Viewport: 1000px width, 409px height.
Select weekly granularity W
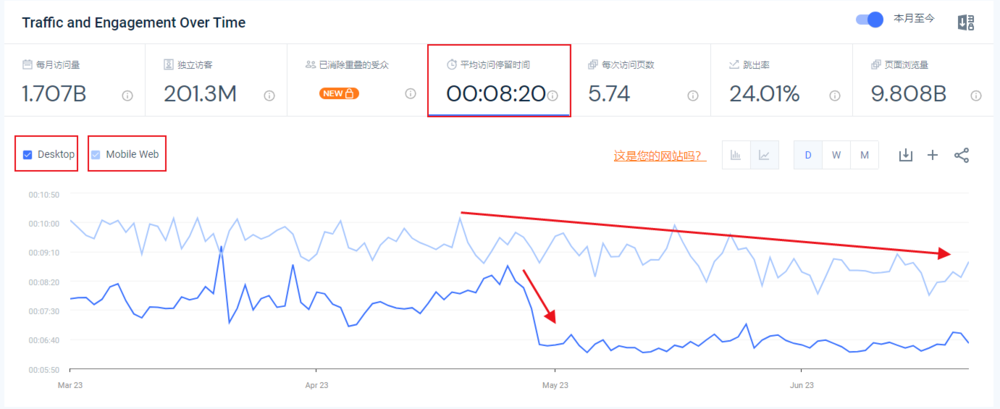pos(836,155)
